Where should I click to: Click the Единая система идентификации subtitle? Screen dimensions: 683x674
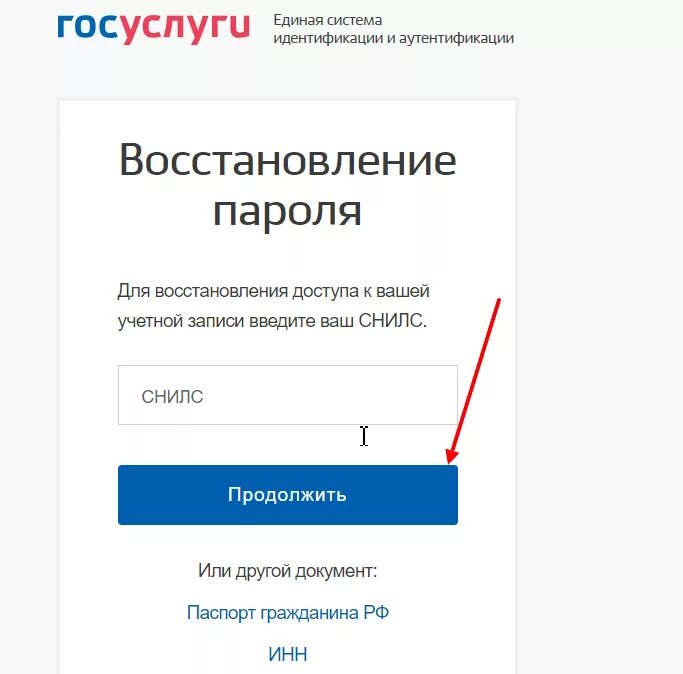[393, 29]
